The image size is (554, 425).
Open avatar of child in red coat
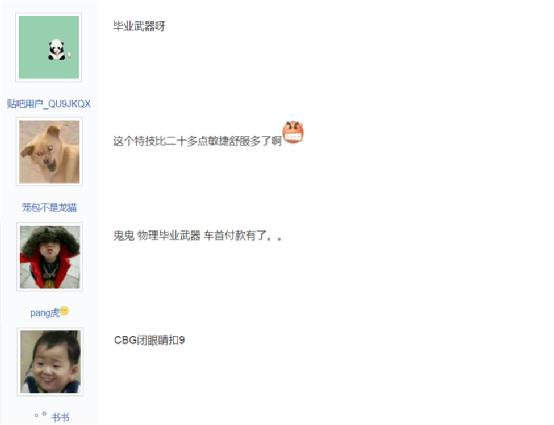(x=49, y=257)
